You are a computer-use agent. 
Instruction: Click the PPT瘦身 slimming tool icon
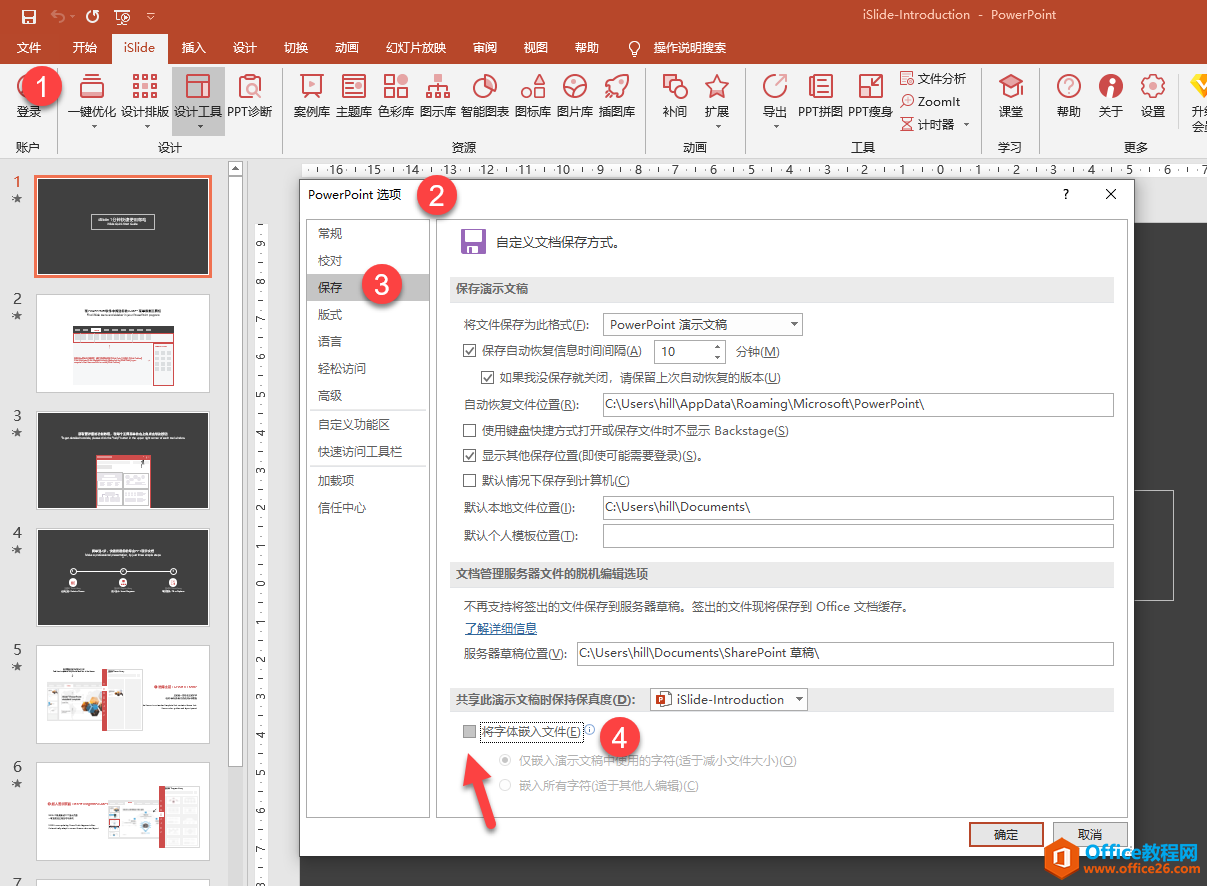click(x=870, y=96)
